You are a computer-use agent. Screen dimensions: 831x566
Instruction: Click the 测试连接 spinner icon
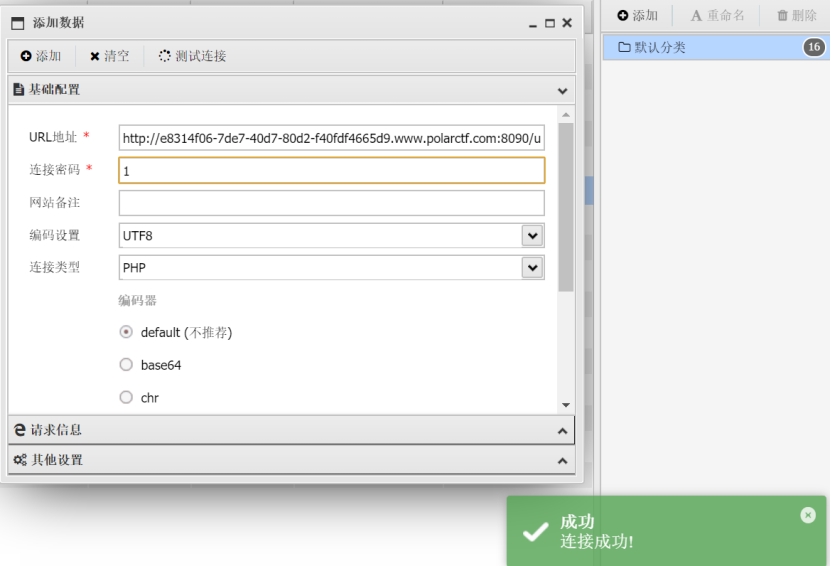coord(165,56)
